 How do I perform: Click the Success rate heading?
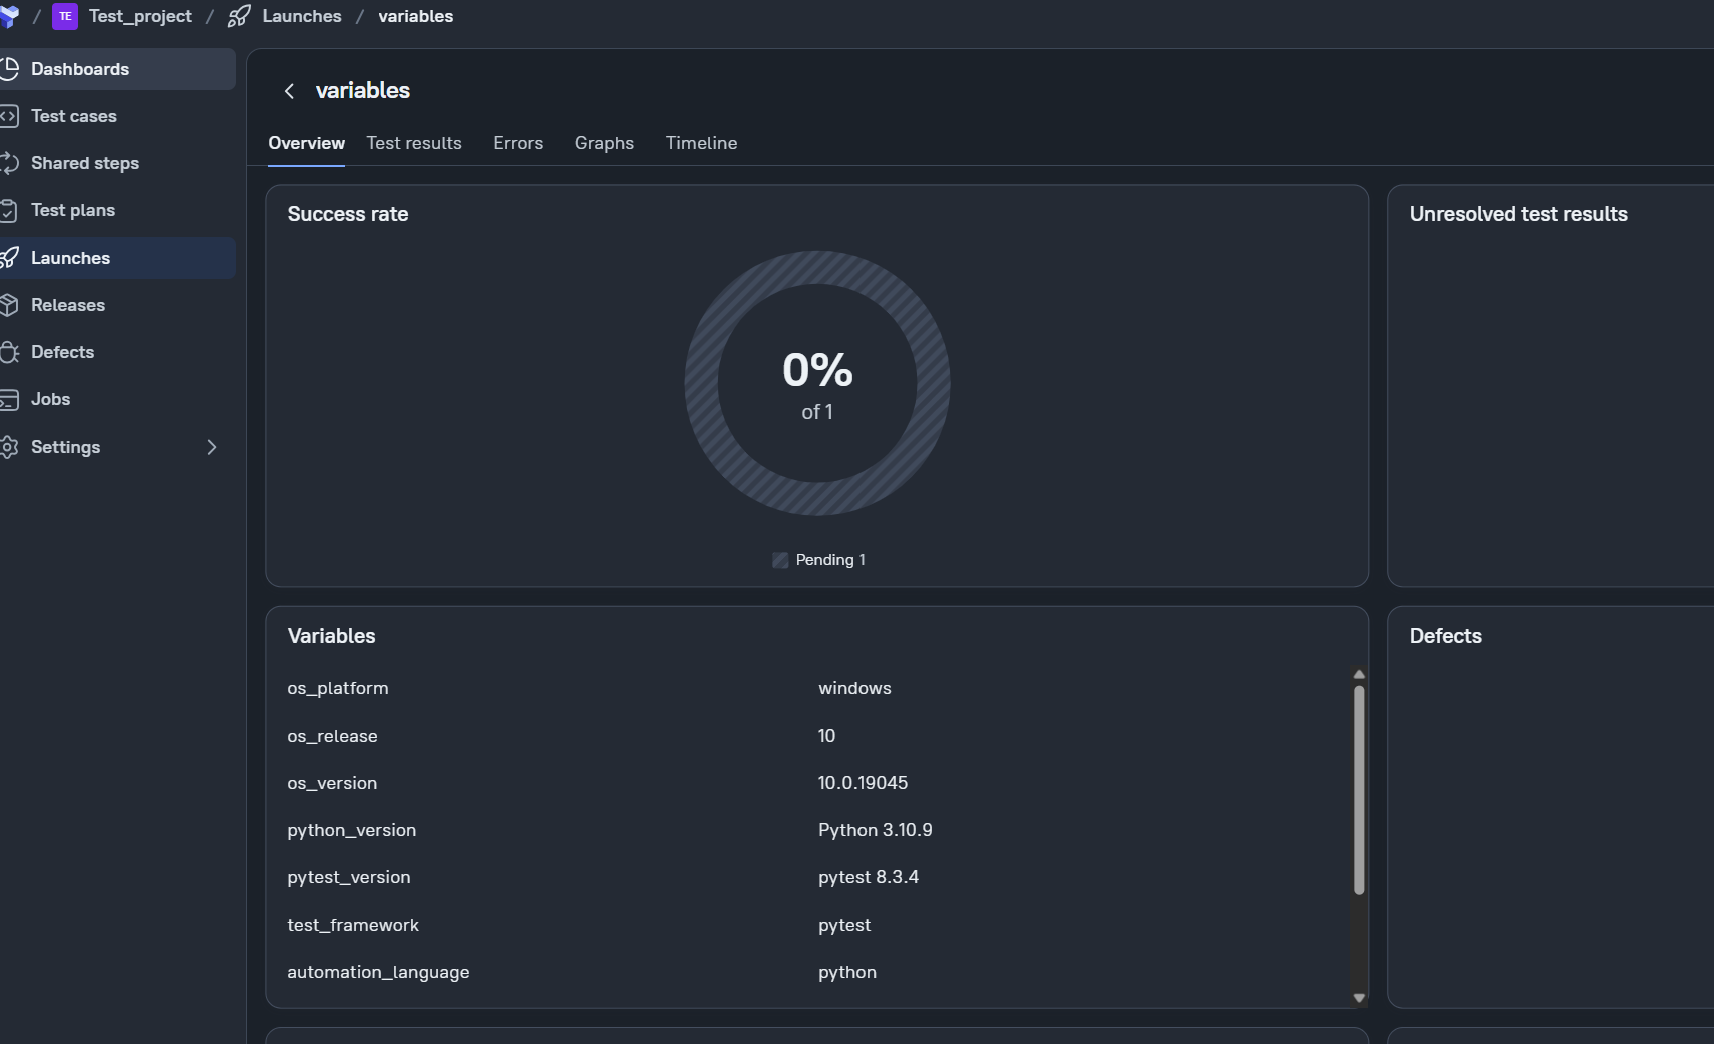click(348, 214)
